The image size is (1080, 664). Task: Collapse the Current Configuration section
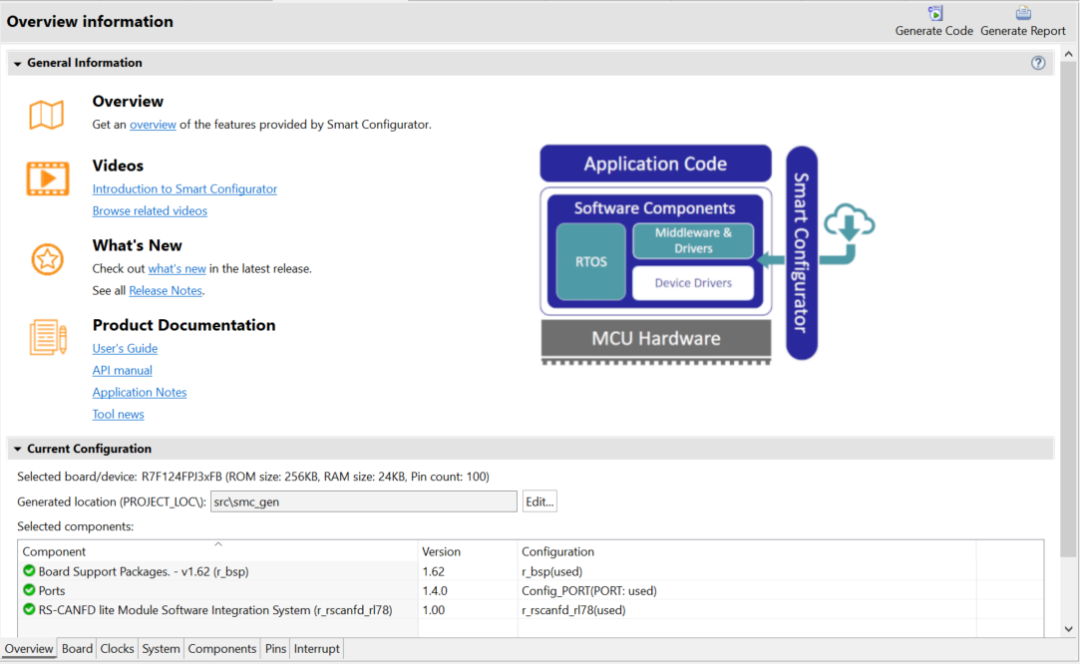(17, 449)
